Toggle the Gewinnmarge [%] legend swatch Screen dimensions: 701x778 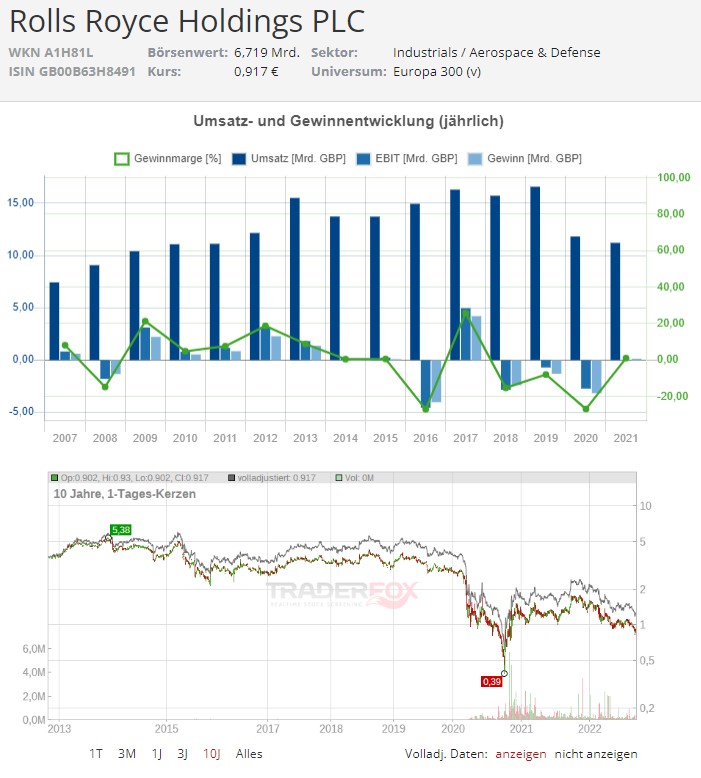click(122, 159)
